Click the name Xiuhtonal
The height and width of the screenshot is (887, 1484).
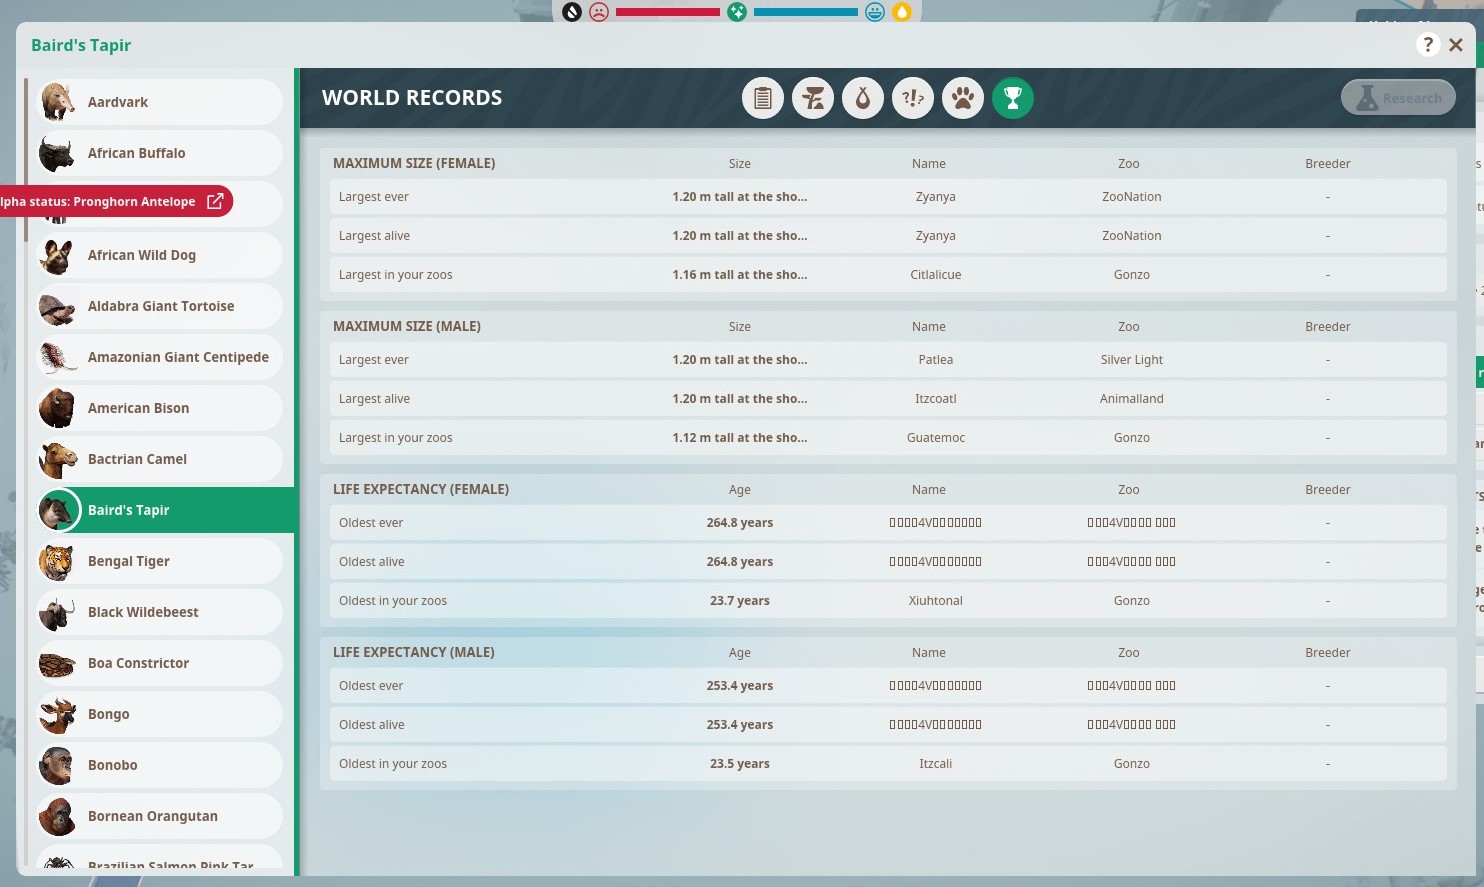click(936, 601)
